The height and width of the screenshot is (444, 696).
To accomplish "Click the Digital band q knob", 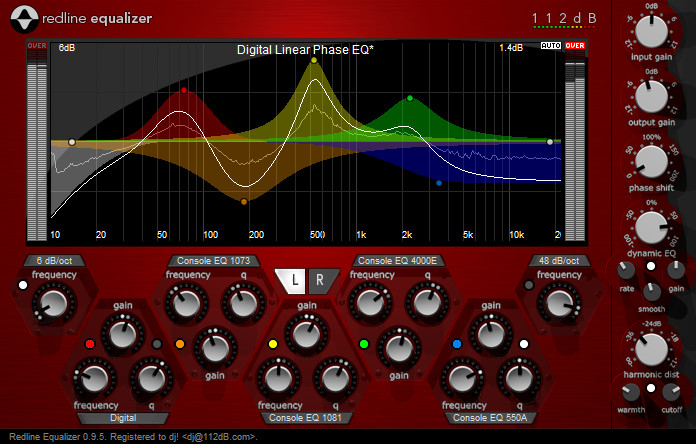I will click(x=151, y=380).
